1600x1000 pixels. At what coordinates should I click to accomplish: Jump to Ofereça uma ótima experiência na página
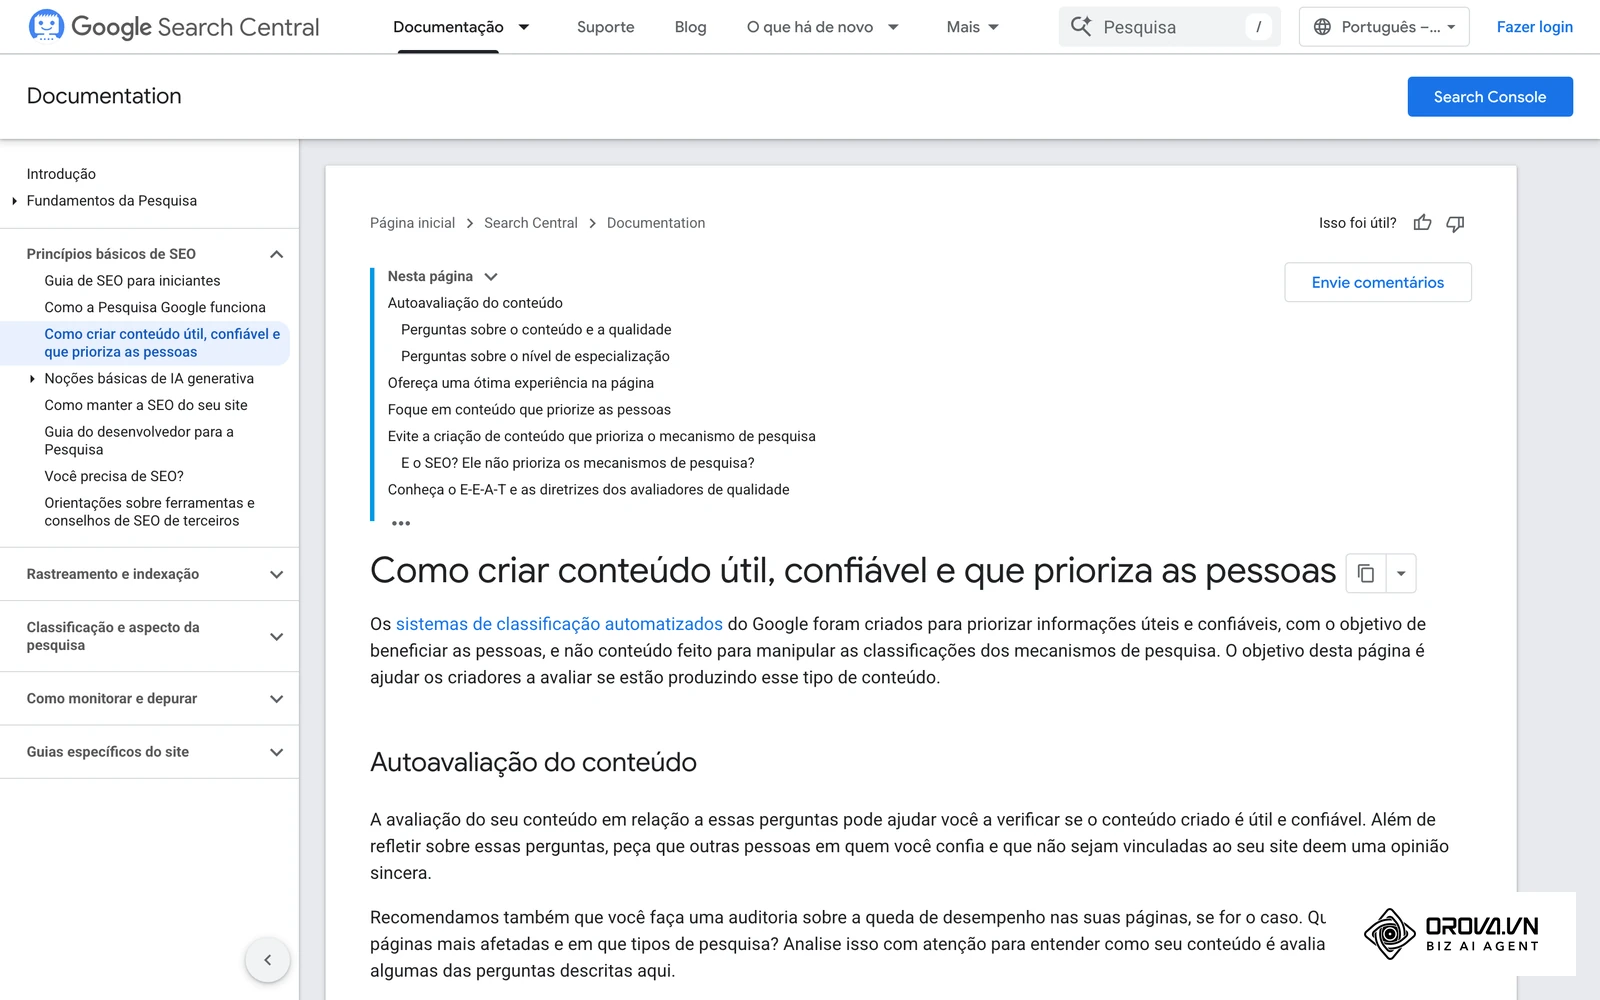coord(521,383)
